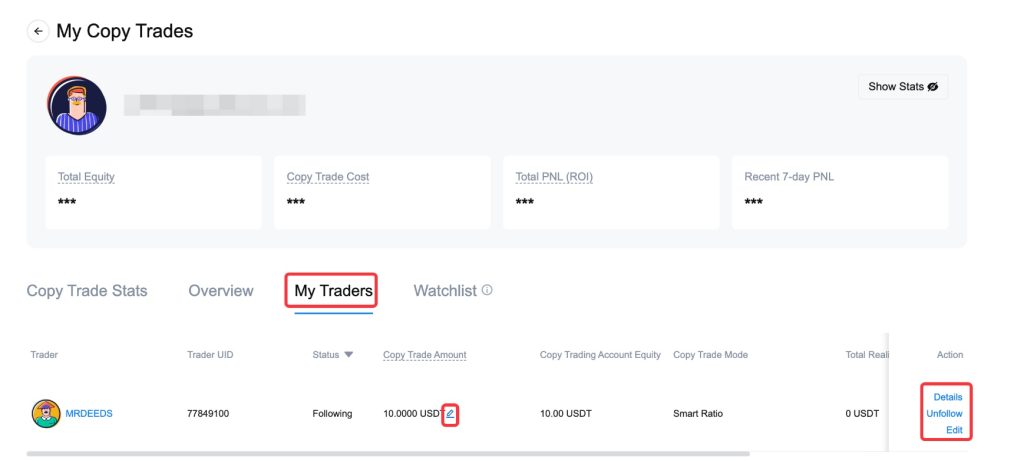This screenshot has width=1024, height=461.
Task: Open the Watchlist tab
Action: point(445,291)
